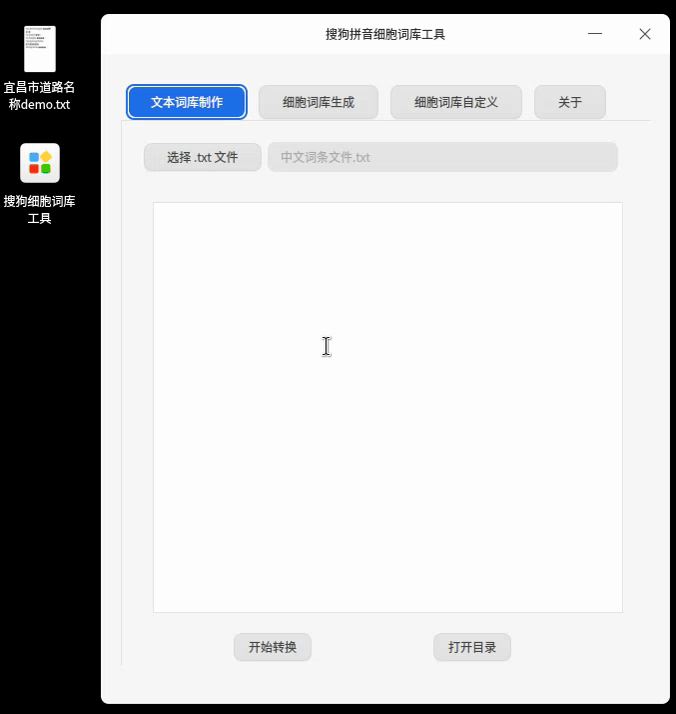Close the 搜狗拼音细胞词库工具 window
This screenshot has height=714, width=676.
tap(645, 34)
